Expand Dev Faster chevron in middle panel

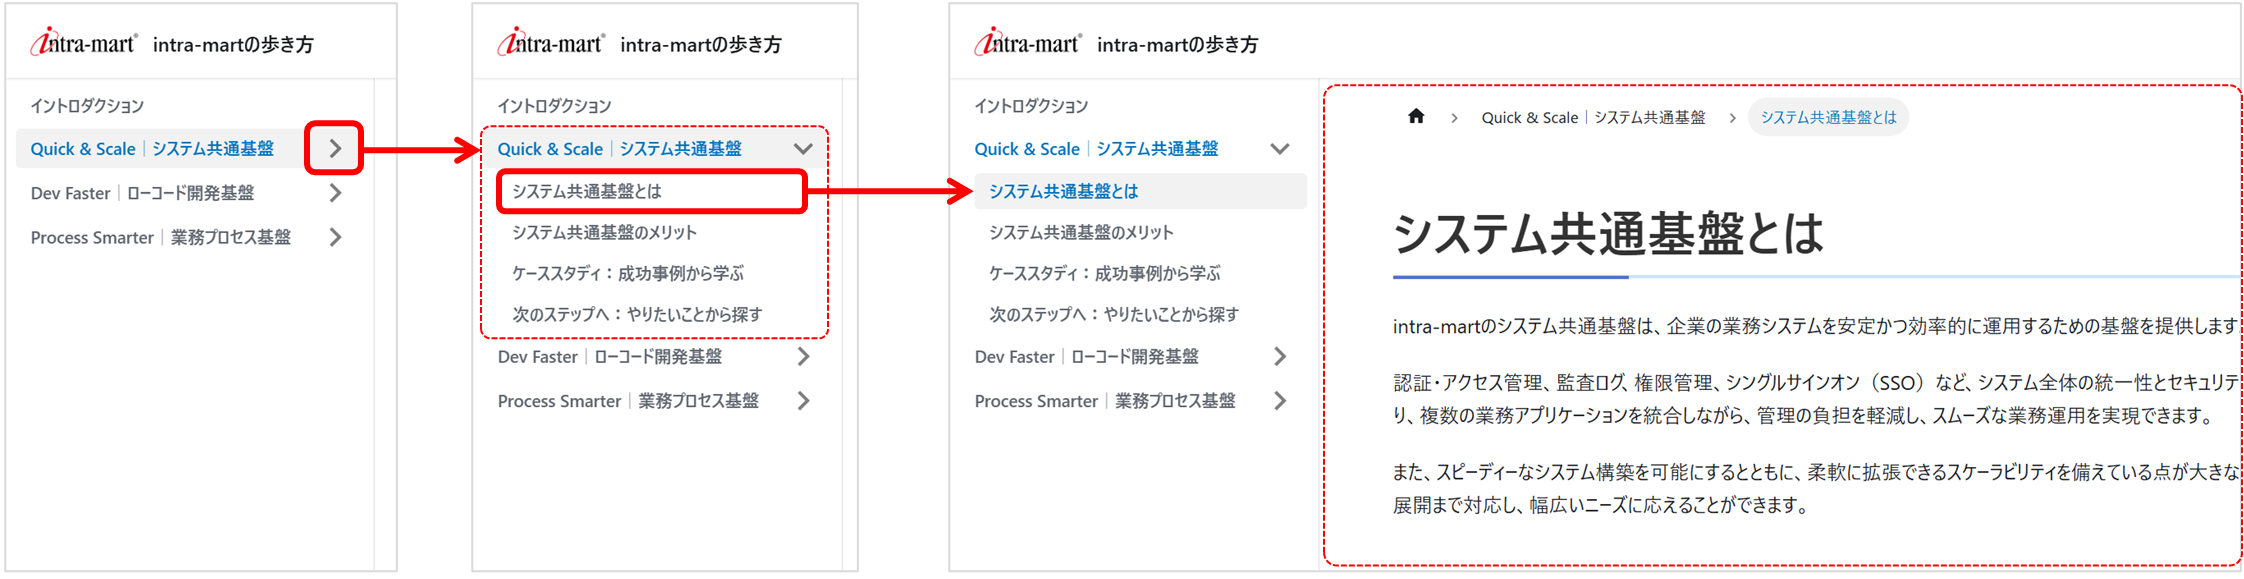[x=803, y=356]
